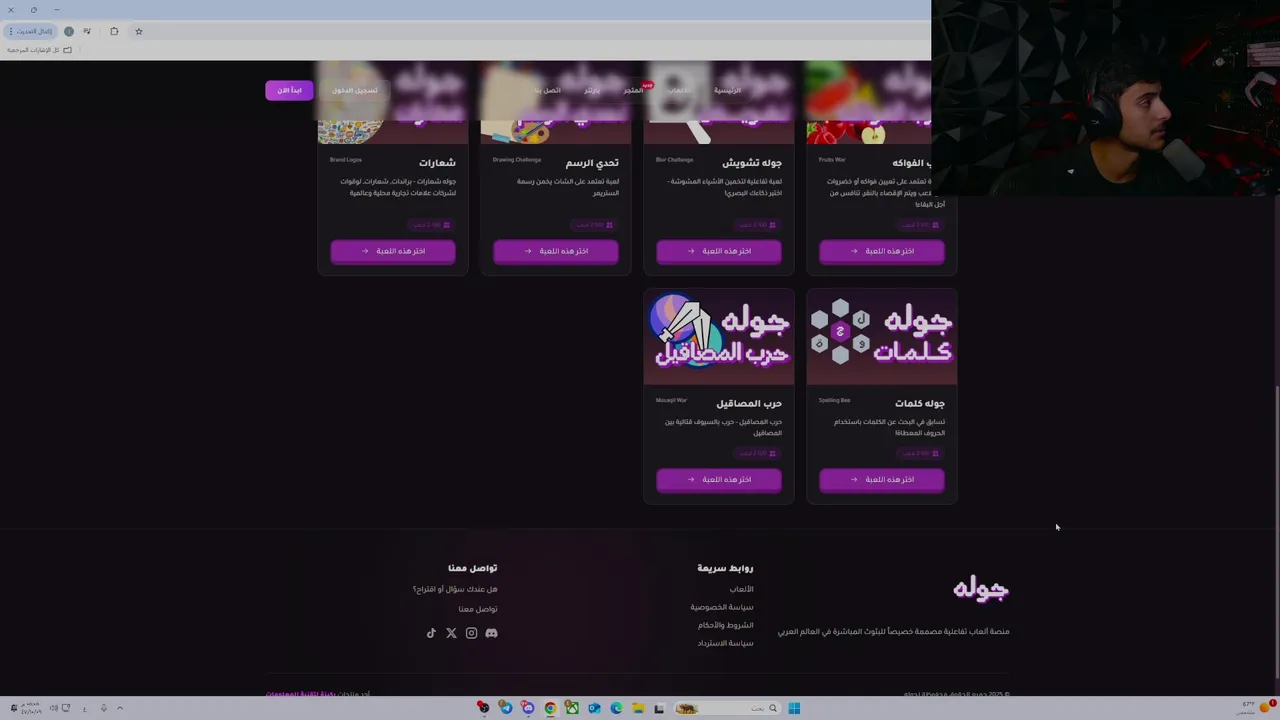This screenshot has width=1280, height=720.
Task: Open the بارتنر nav item
Action: pos(592,90)
